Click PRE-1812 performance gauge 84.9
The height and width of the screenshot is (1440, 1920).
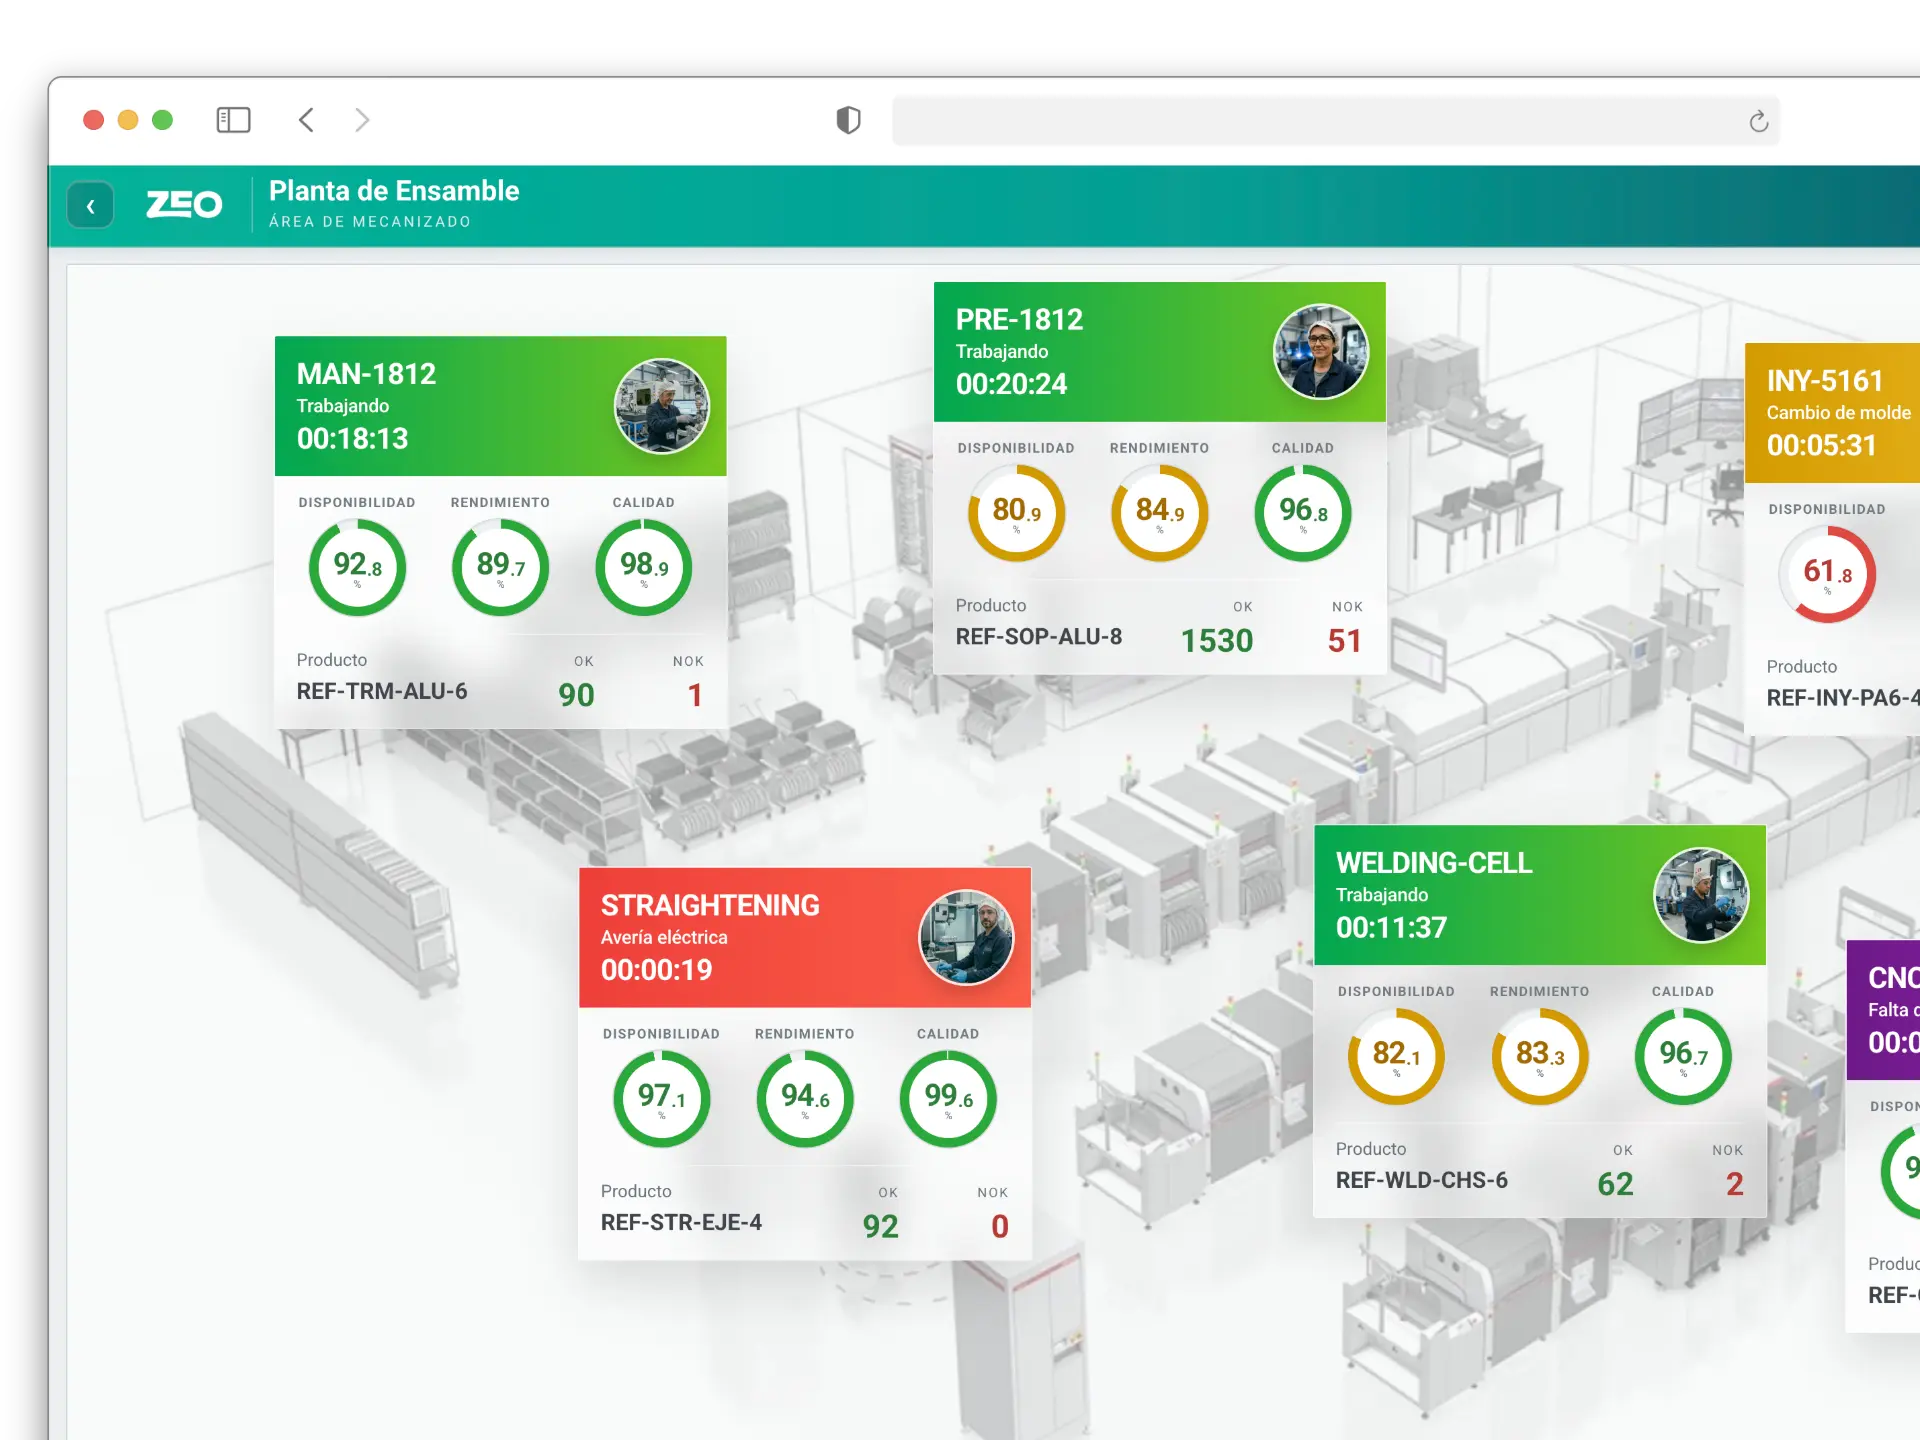pyautogui.click(x=1160, y=513)
